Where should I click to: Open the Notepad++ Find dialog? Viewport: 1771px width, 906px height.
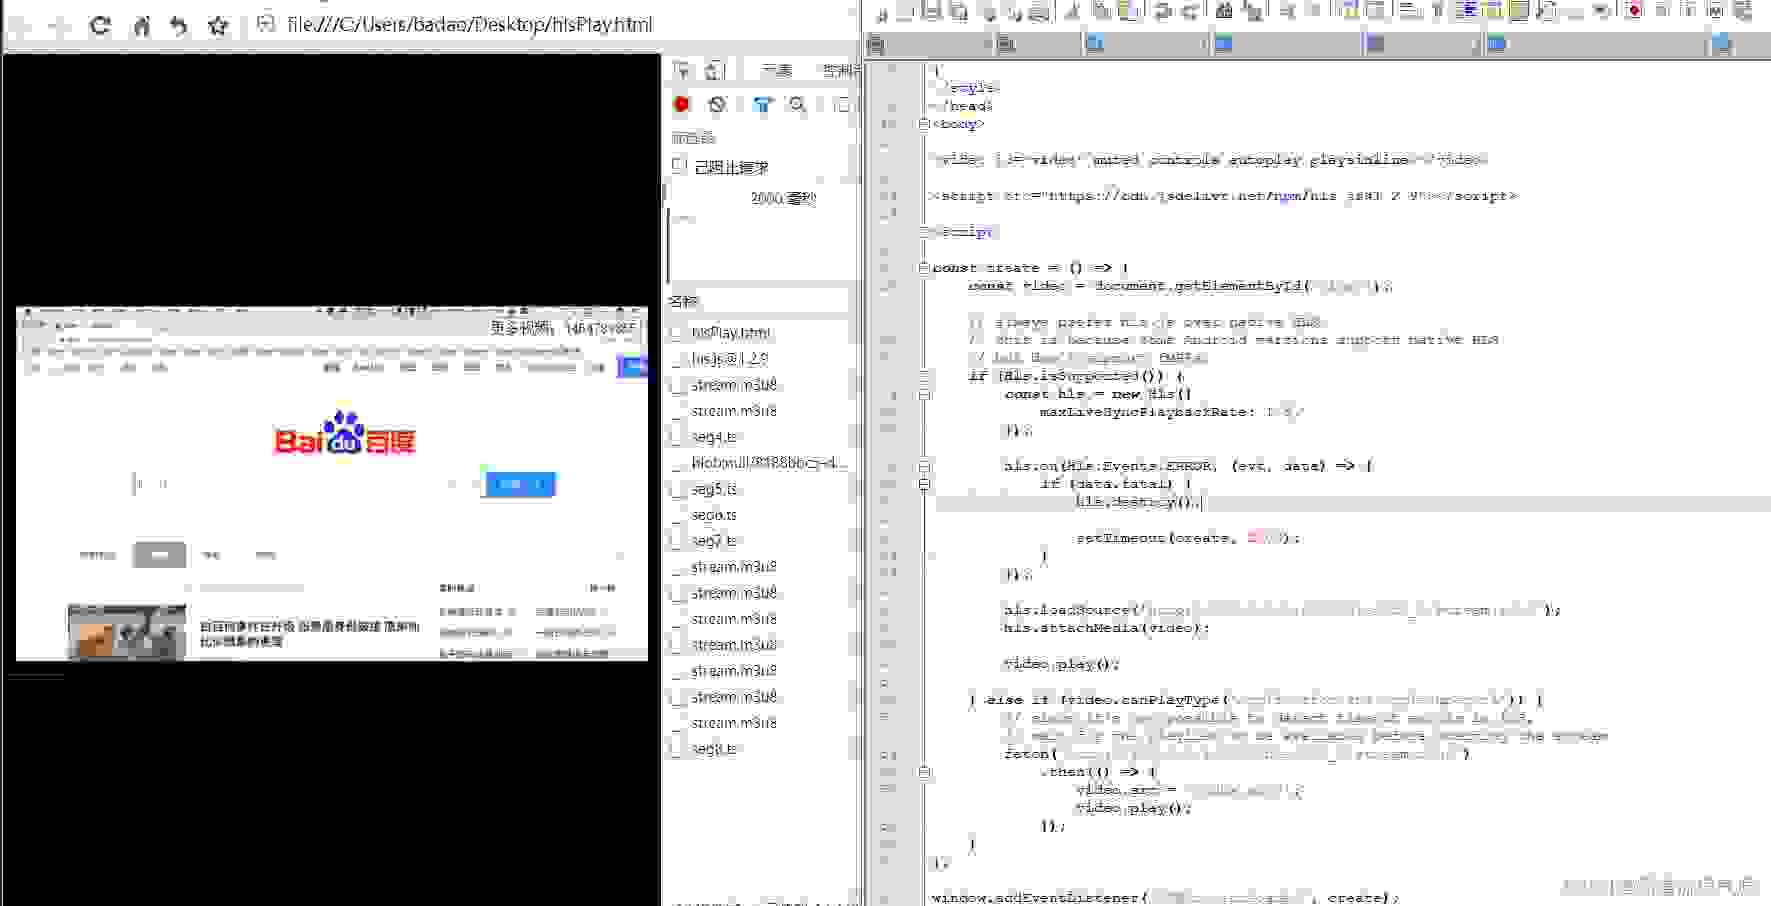(x=1225, y=12)
